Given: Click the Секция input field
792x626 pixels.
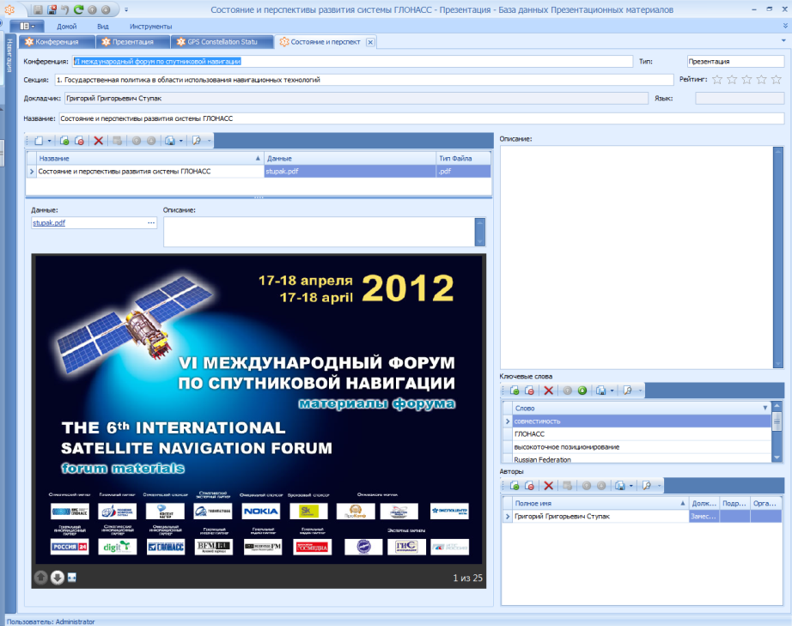Looking at the screenshot, I should pyautogui.click(x=364, y=80).
